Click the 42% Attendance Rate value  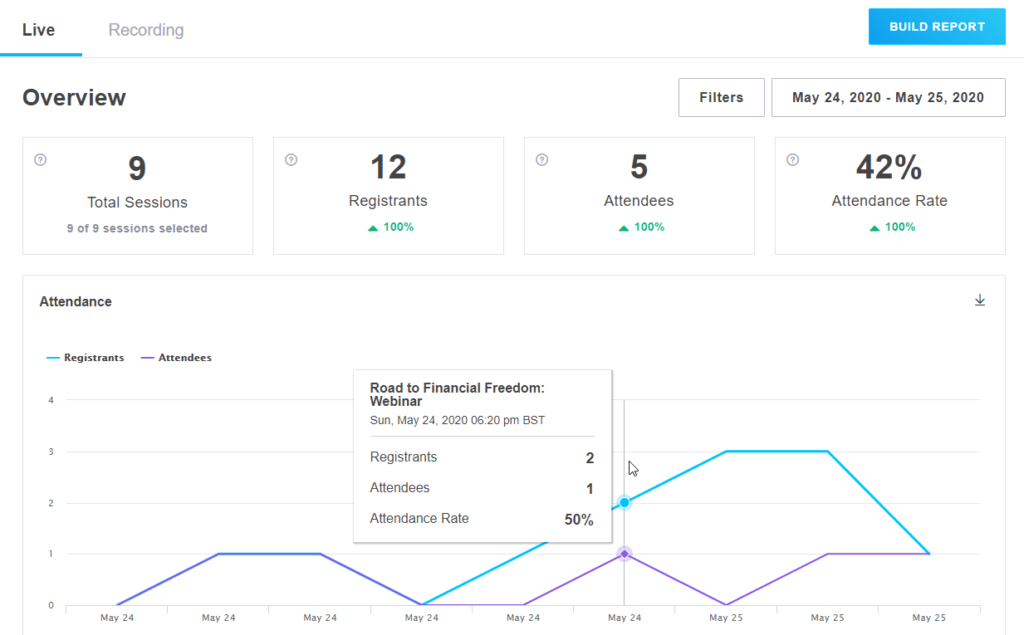coord(889,168)
